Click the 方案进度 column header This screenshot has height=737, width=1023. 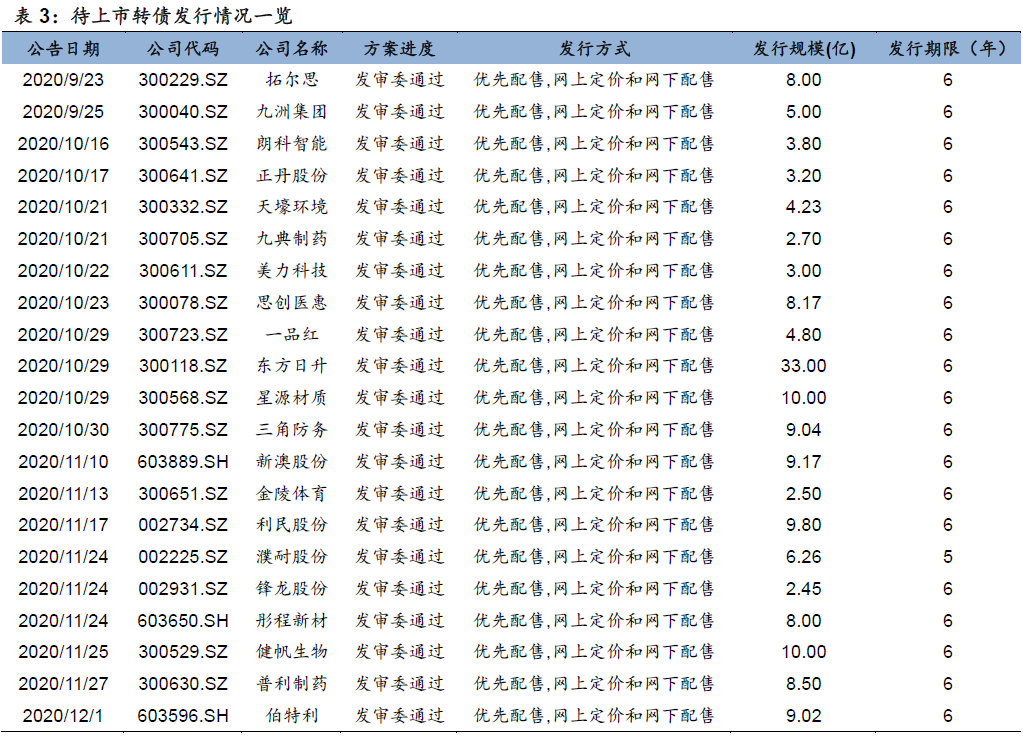pyautogui.click(x=399, y=49)
